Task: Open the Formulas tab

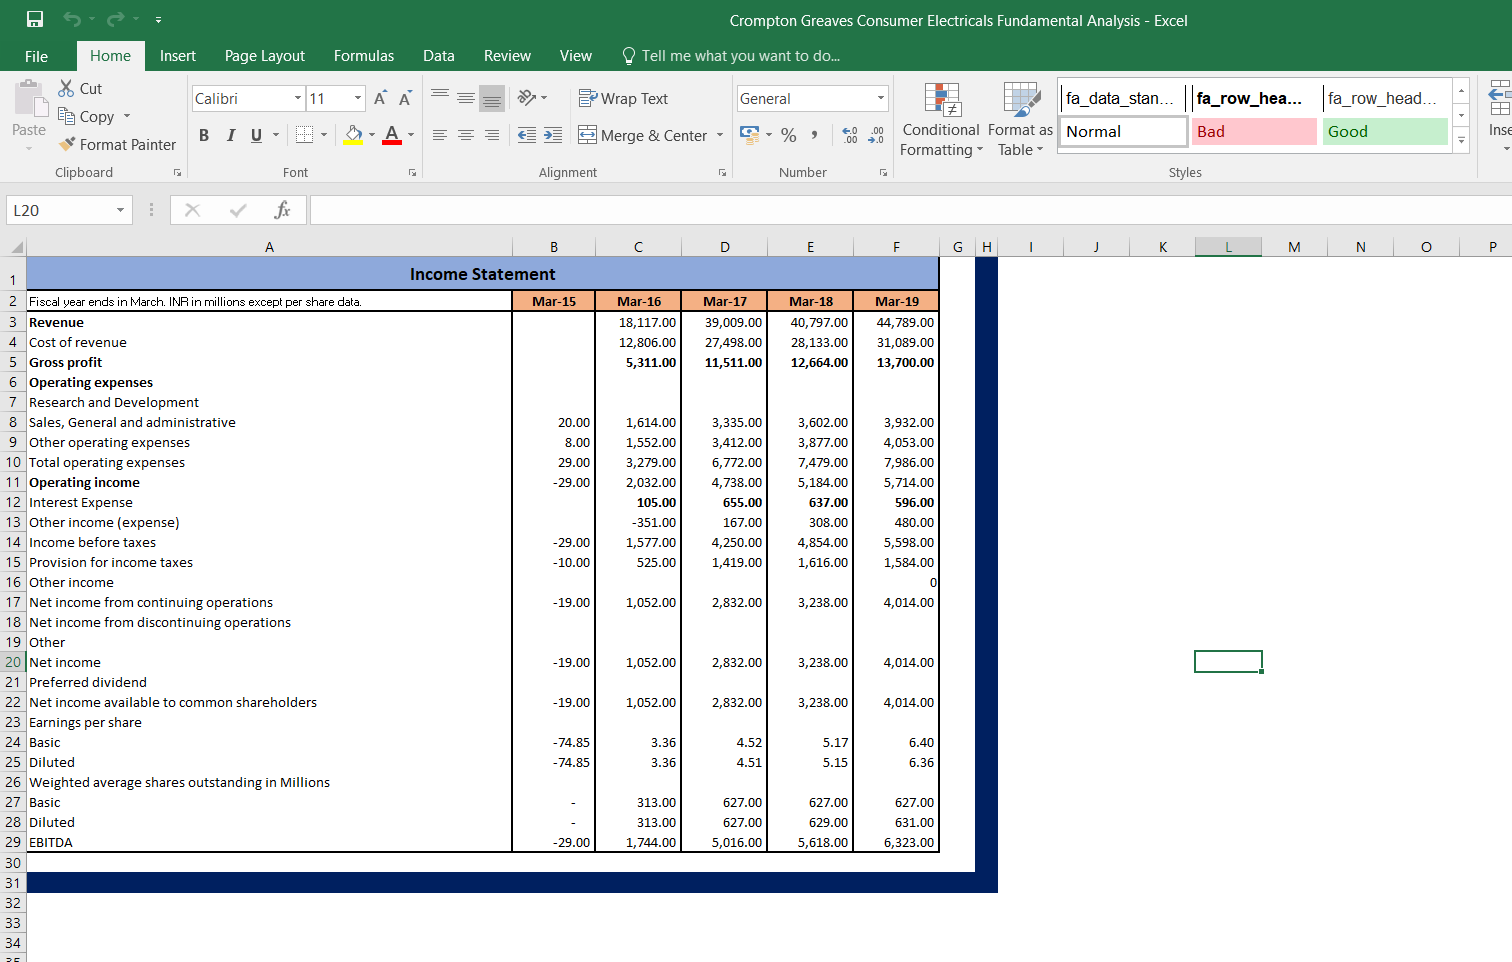Action: pyautogui.click(x=364, y=56)
